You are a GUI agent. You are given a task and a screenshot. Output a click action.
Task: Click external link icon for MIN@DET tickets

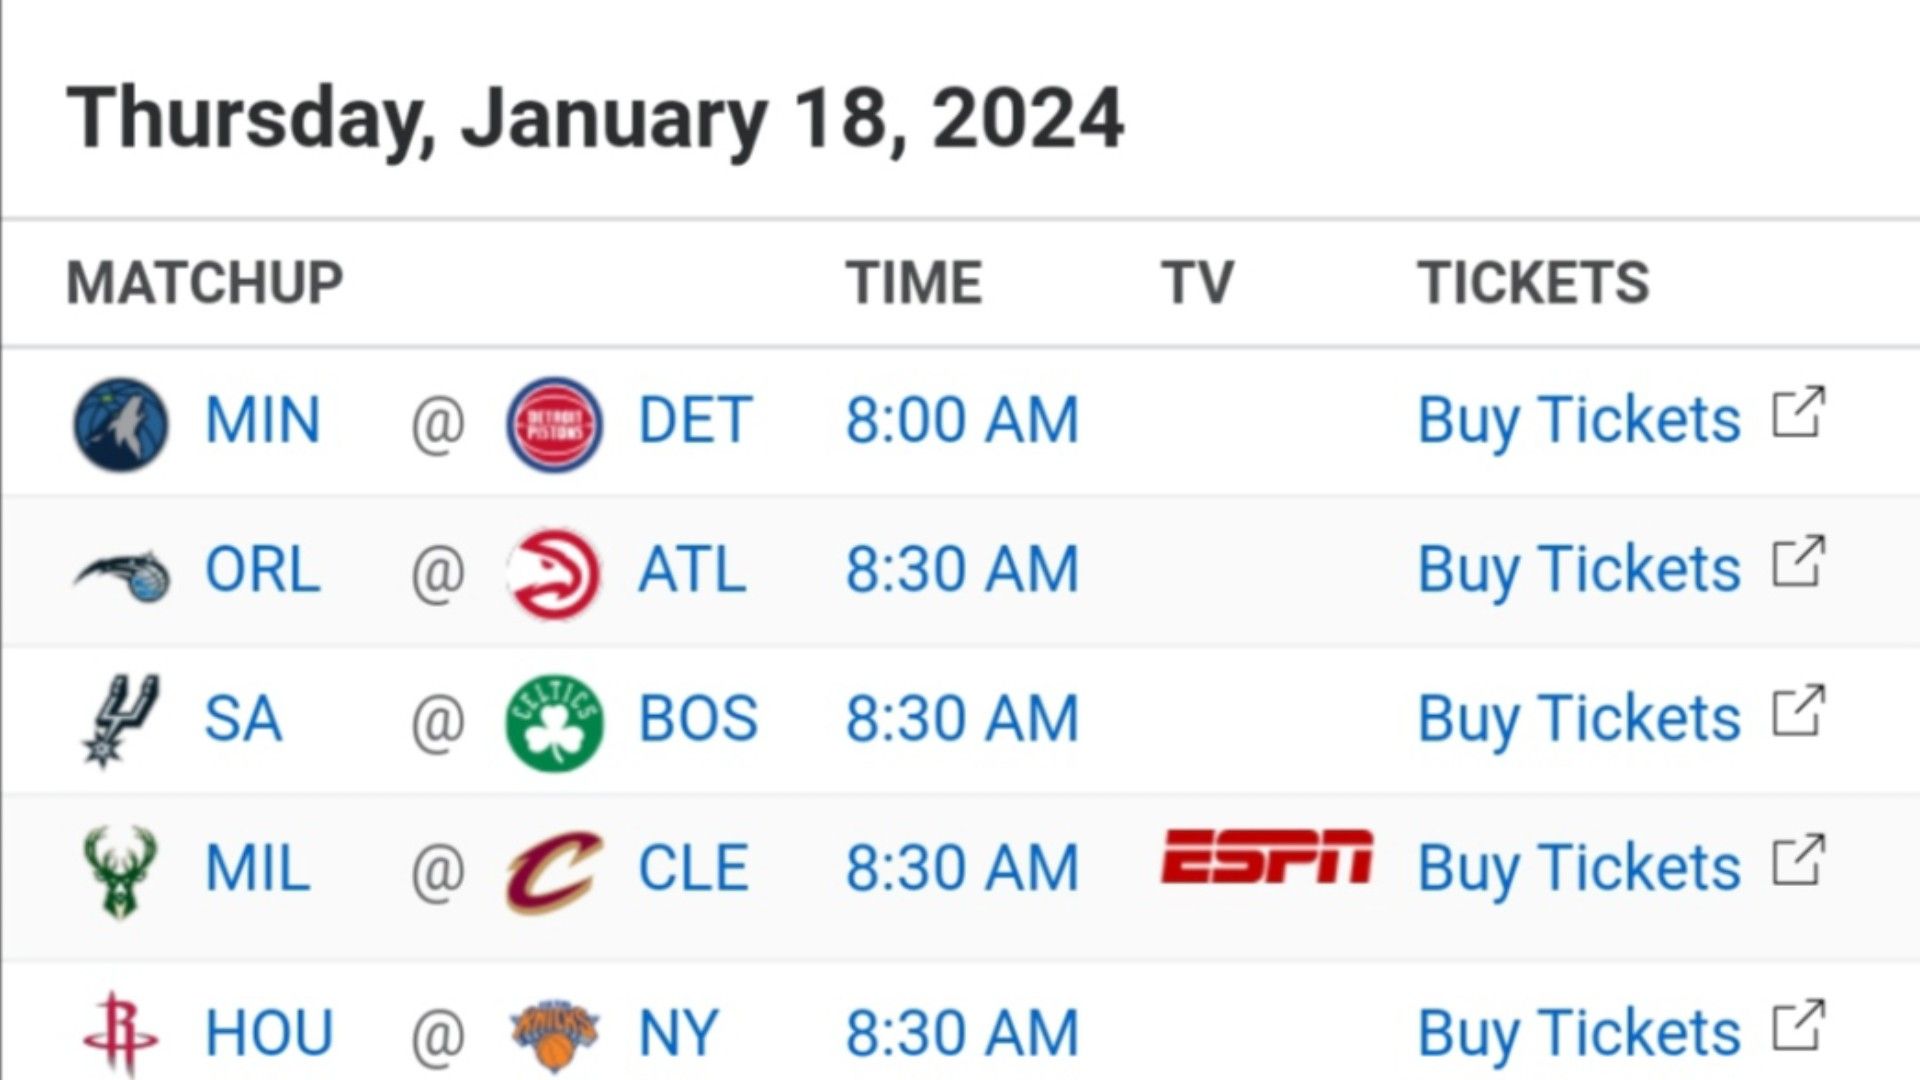1799,412
